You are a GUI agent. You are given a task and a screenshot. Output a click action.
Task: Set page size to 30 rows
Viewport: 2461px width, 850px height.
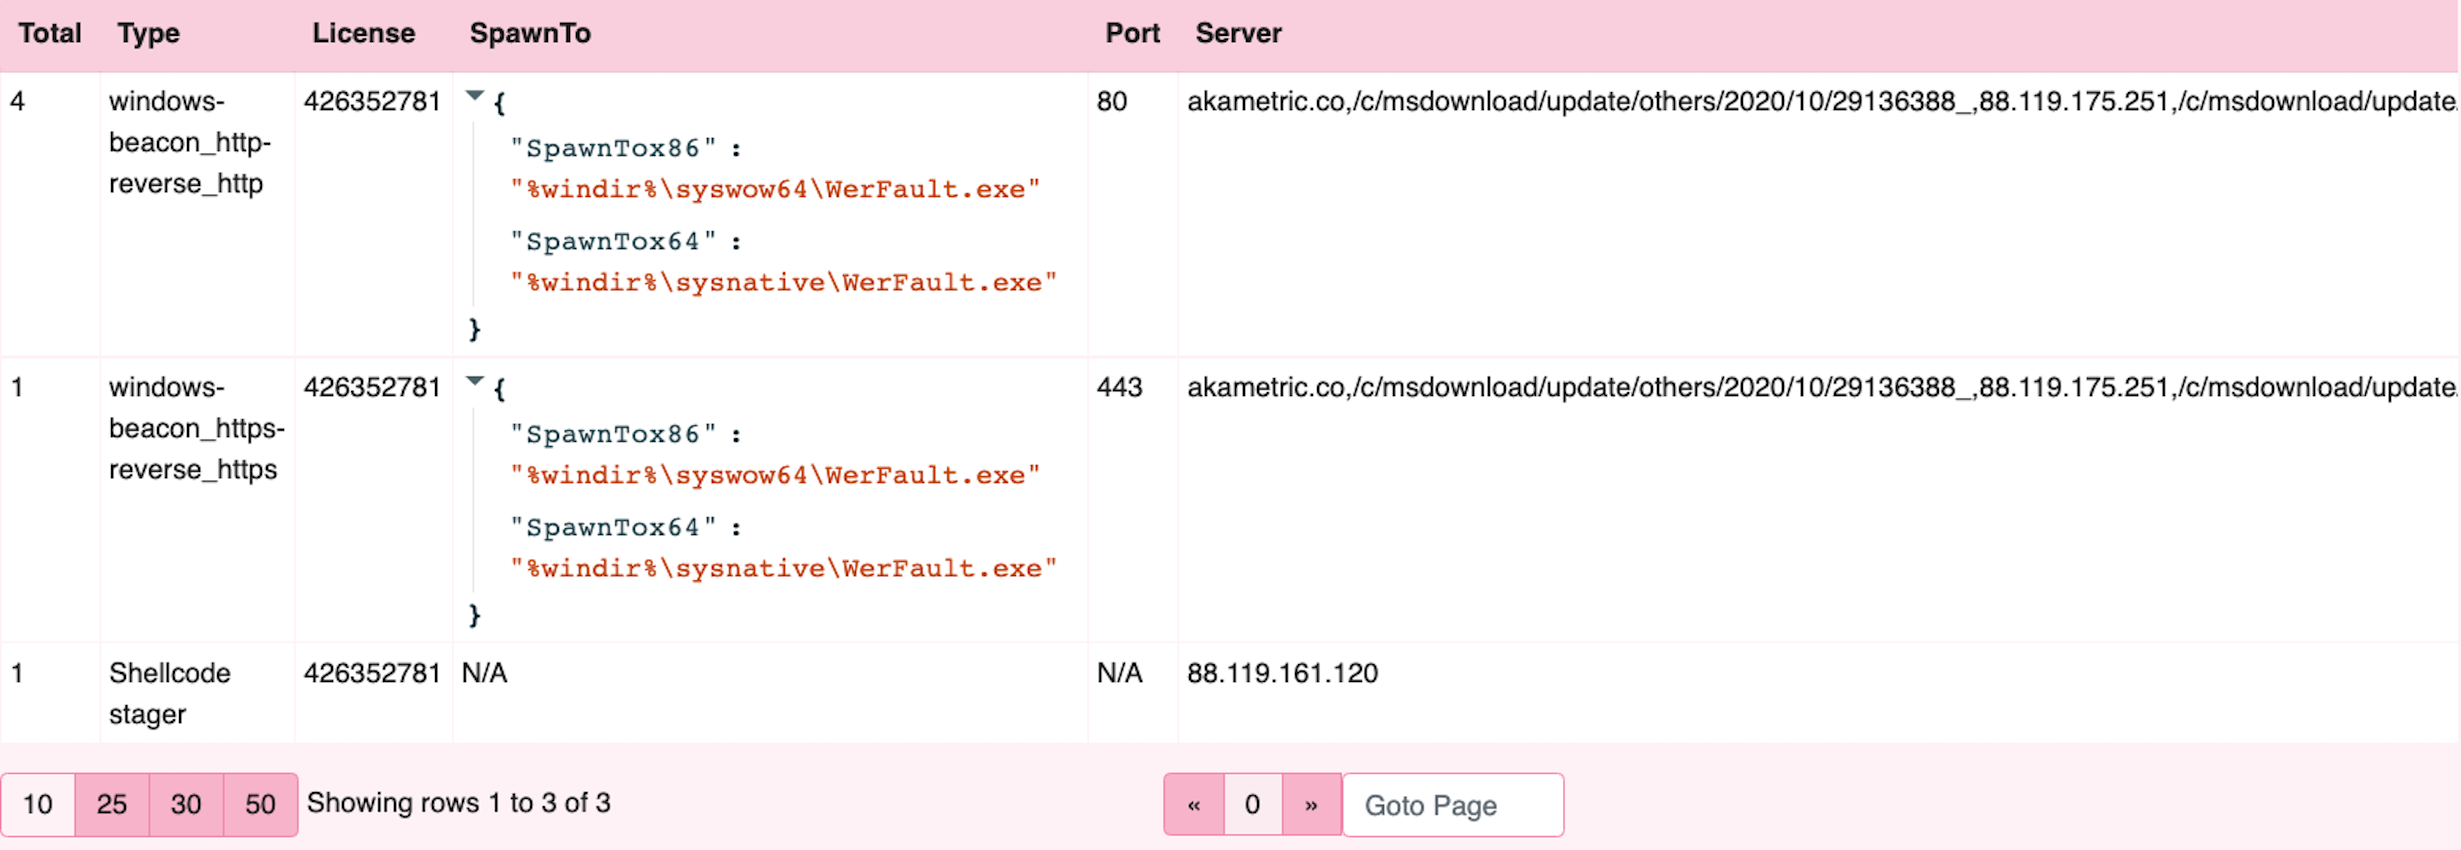click(186, 804)
